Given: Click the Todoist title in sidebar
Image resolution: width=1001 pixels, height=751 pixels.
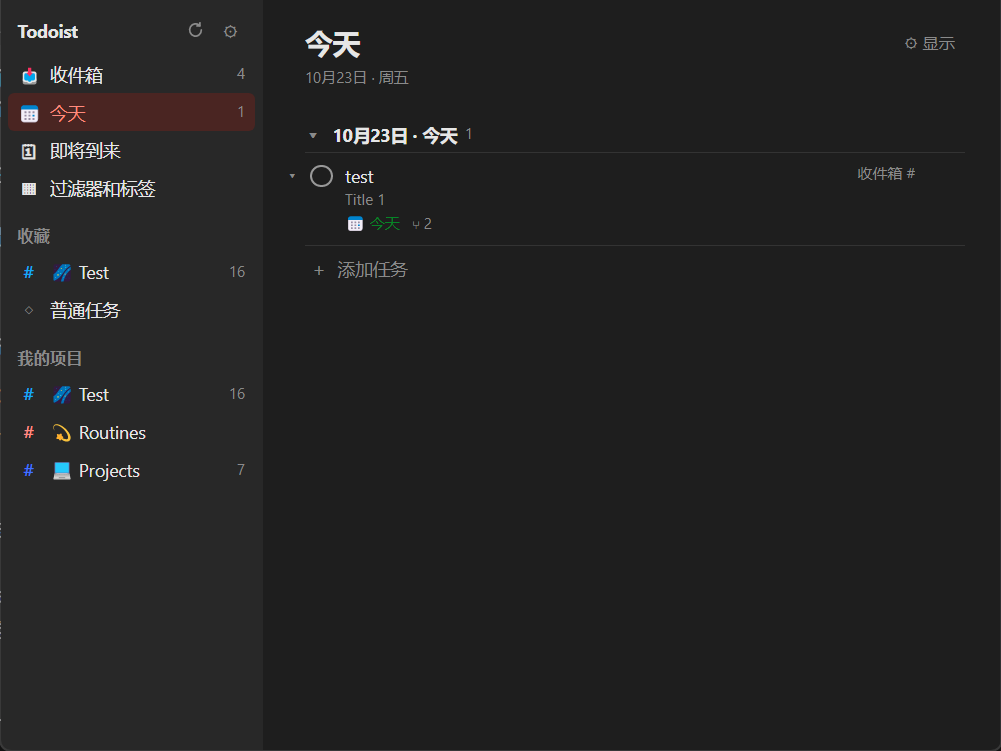Looking at the screenshot, I should 48,31.
